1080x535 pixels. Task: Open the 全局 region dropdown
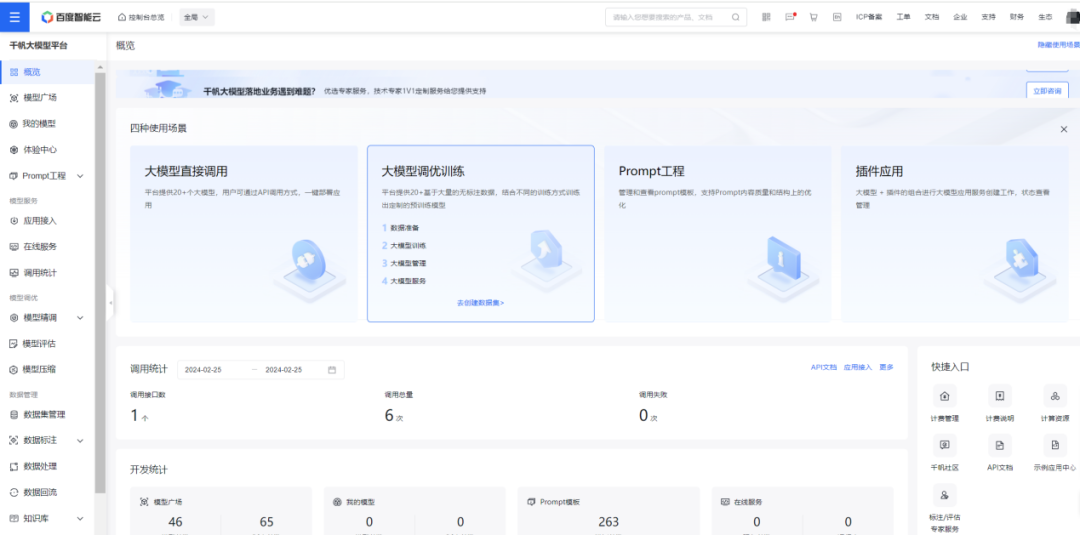point(197,17)
